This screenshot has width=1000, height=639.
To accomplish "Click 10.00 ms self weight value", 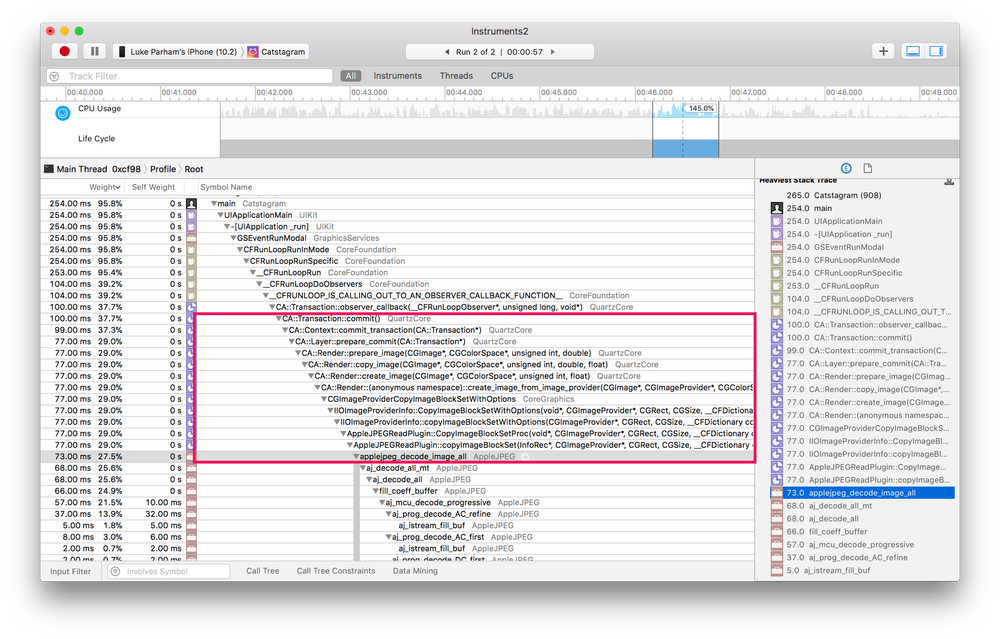I will point(163,503).
